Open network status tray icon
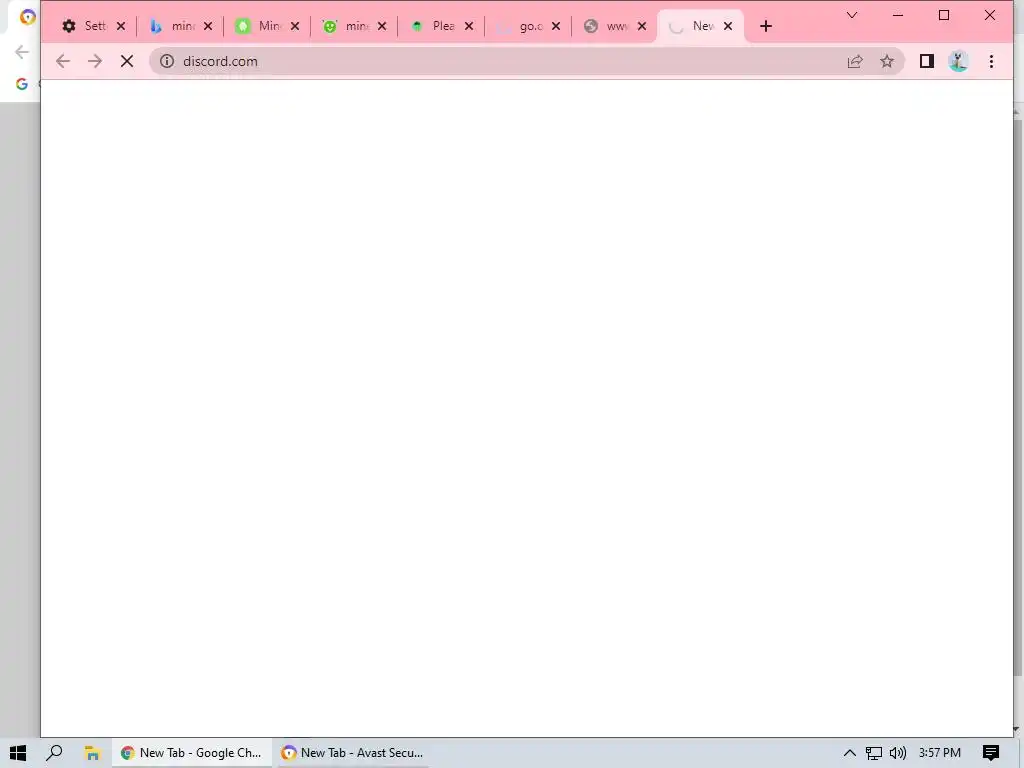Viewport: 1024px width, 768px height. [x=874, y=753]
